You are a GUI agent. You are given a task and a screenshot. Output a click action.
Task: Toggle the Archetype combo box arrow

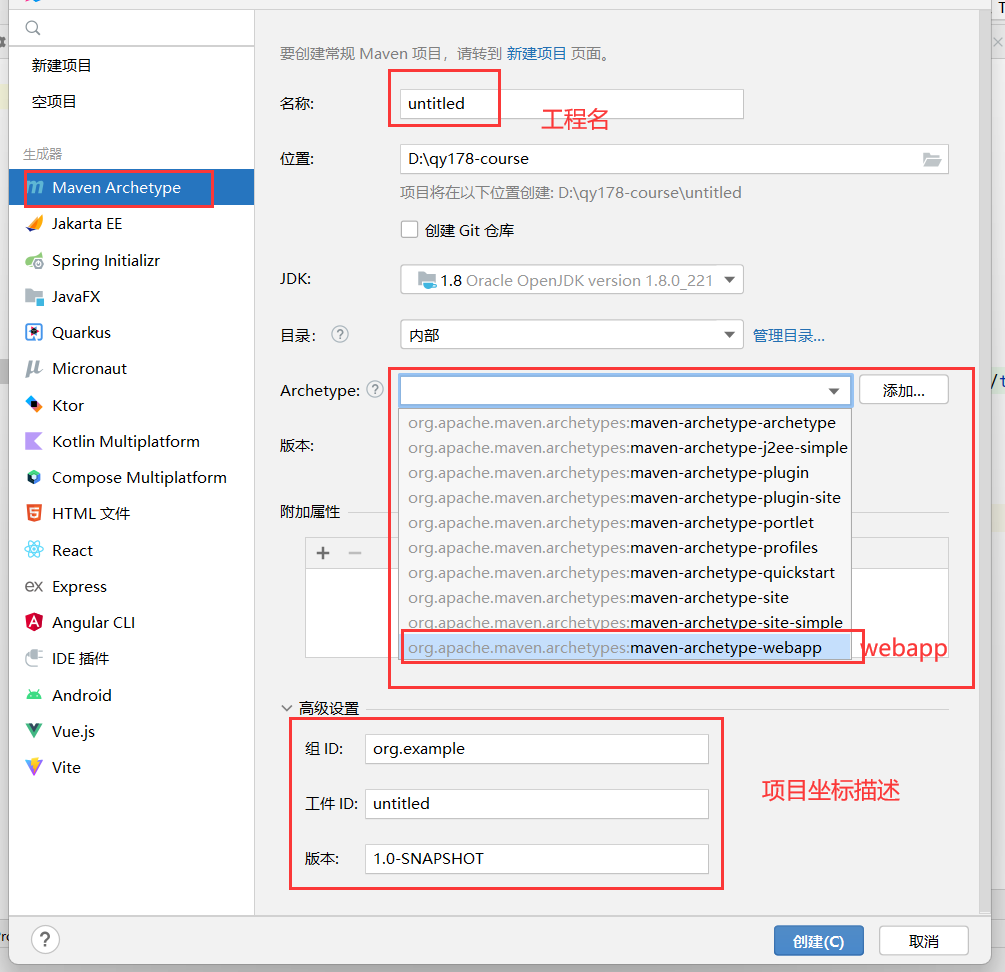coord(833,391)
